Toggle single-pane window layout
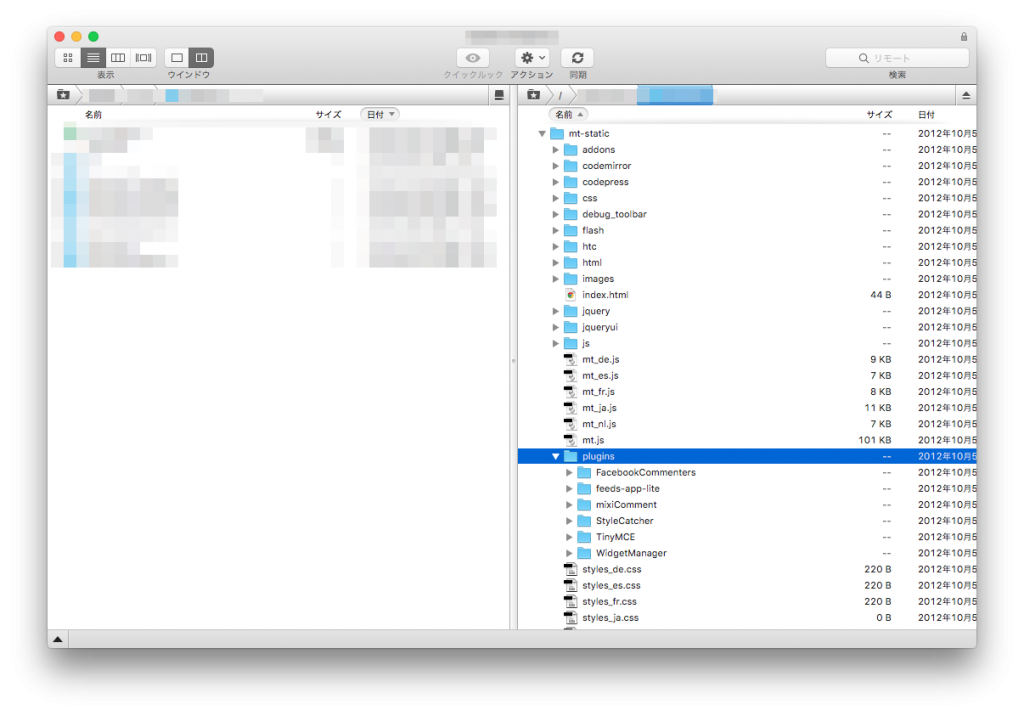1024x716 pixels. coord(176,57)
